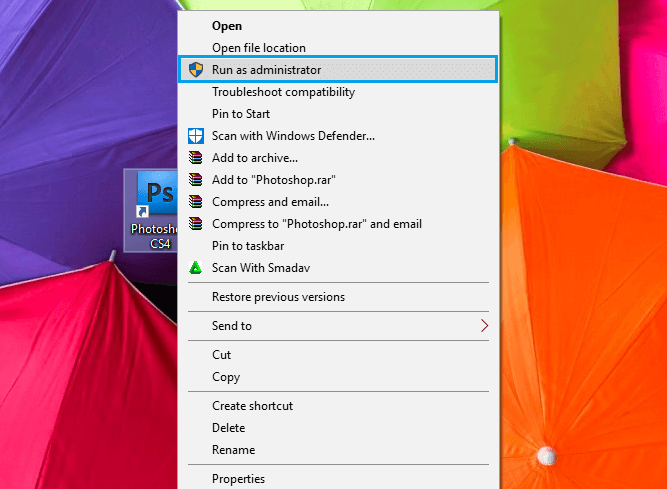
Task: Click the shield icon beside Run as administrator
Action: [196, 69]
